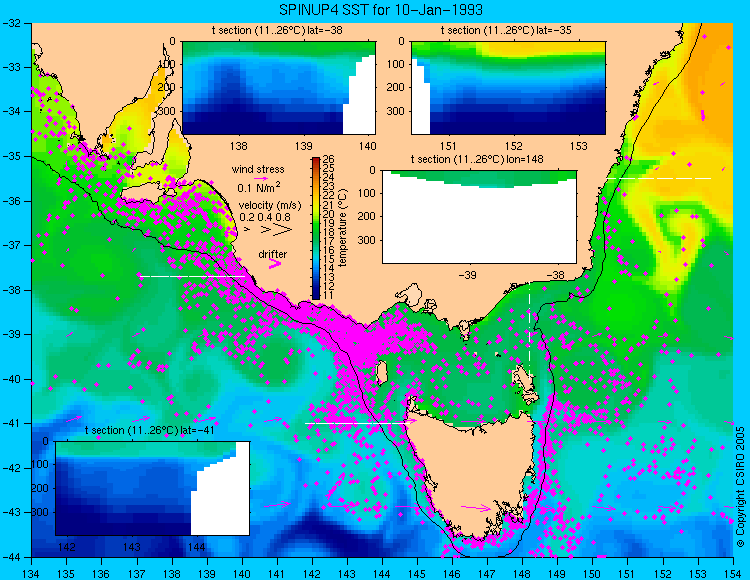Viewport: 750px width, 580px height.
Task: Select the 'wind stress' legend label
Action: coord(258,169)
